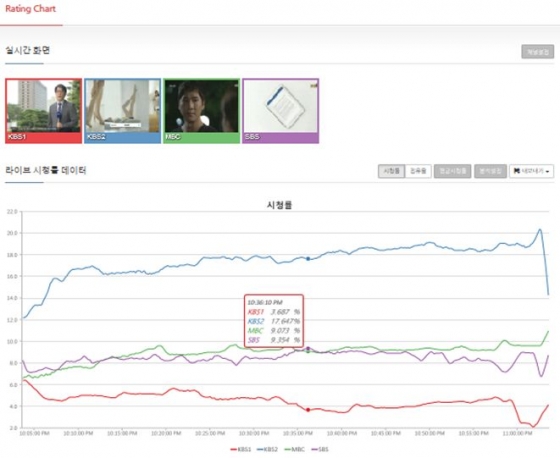
Task: Click the 실시간 화면 heading
Action: 28,51
